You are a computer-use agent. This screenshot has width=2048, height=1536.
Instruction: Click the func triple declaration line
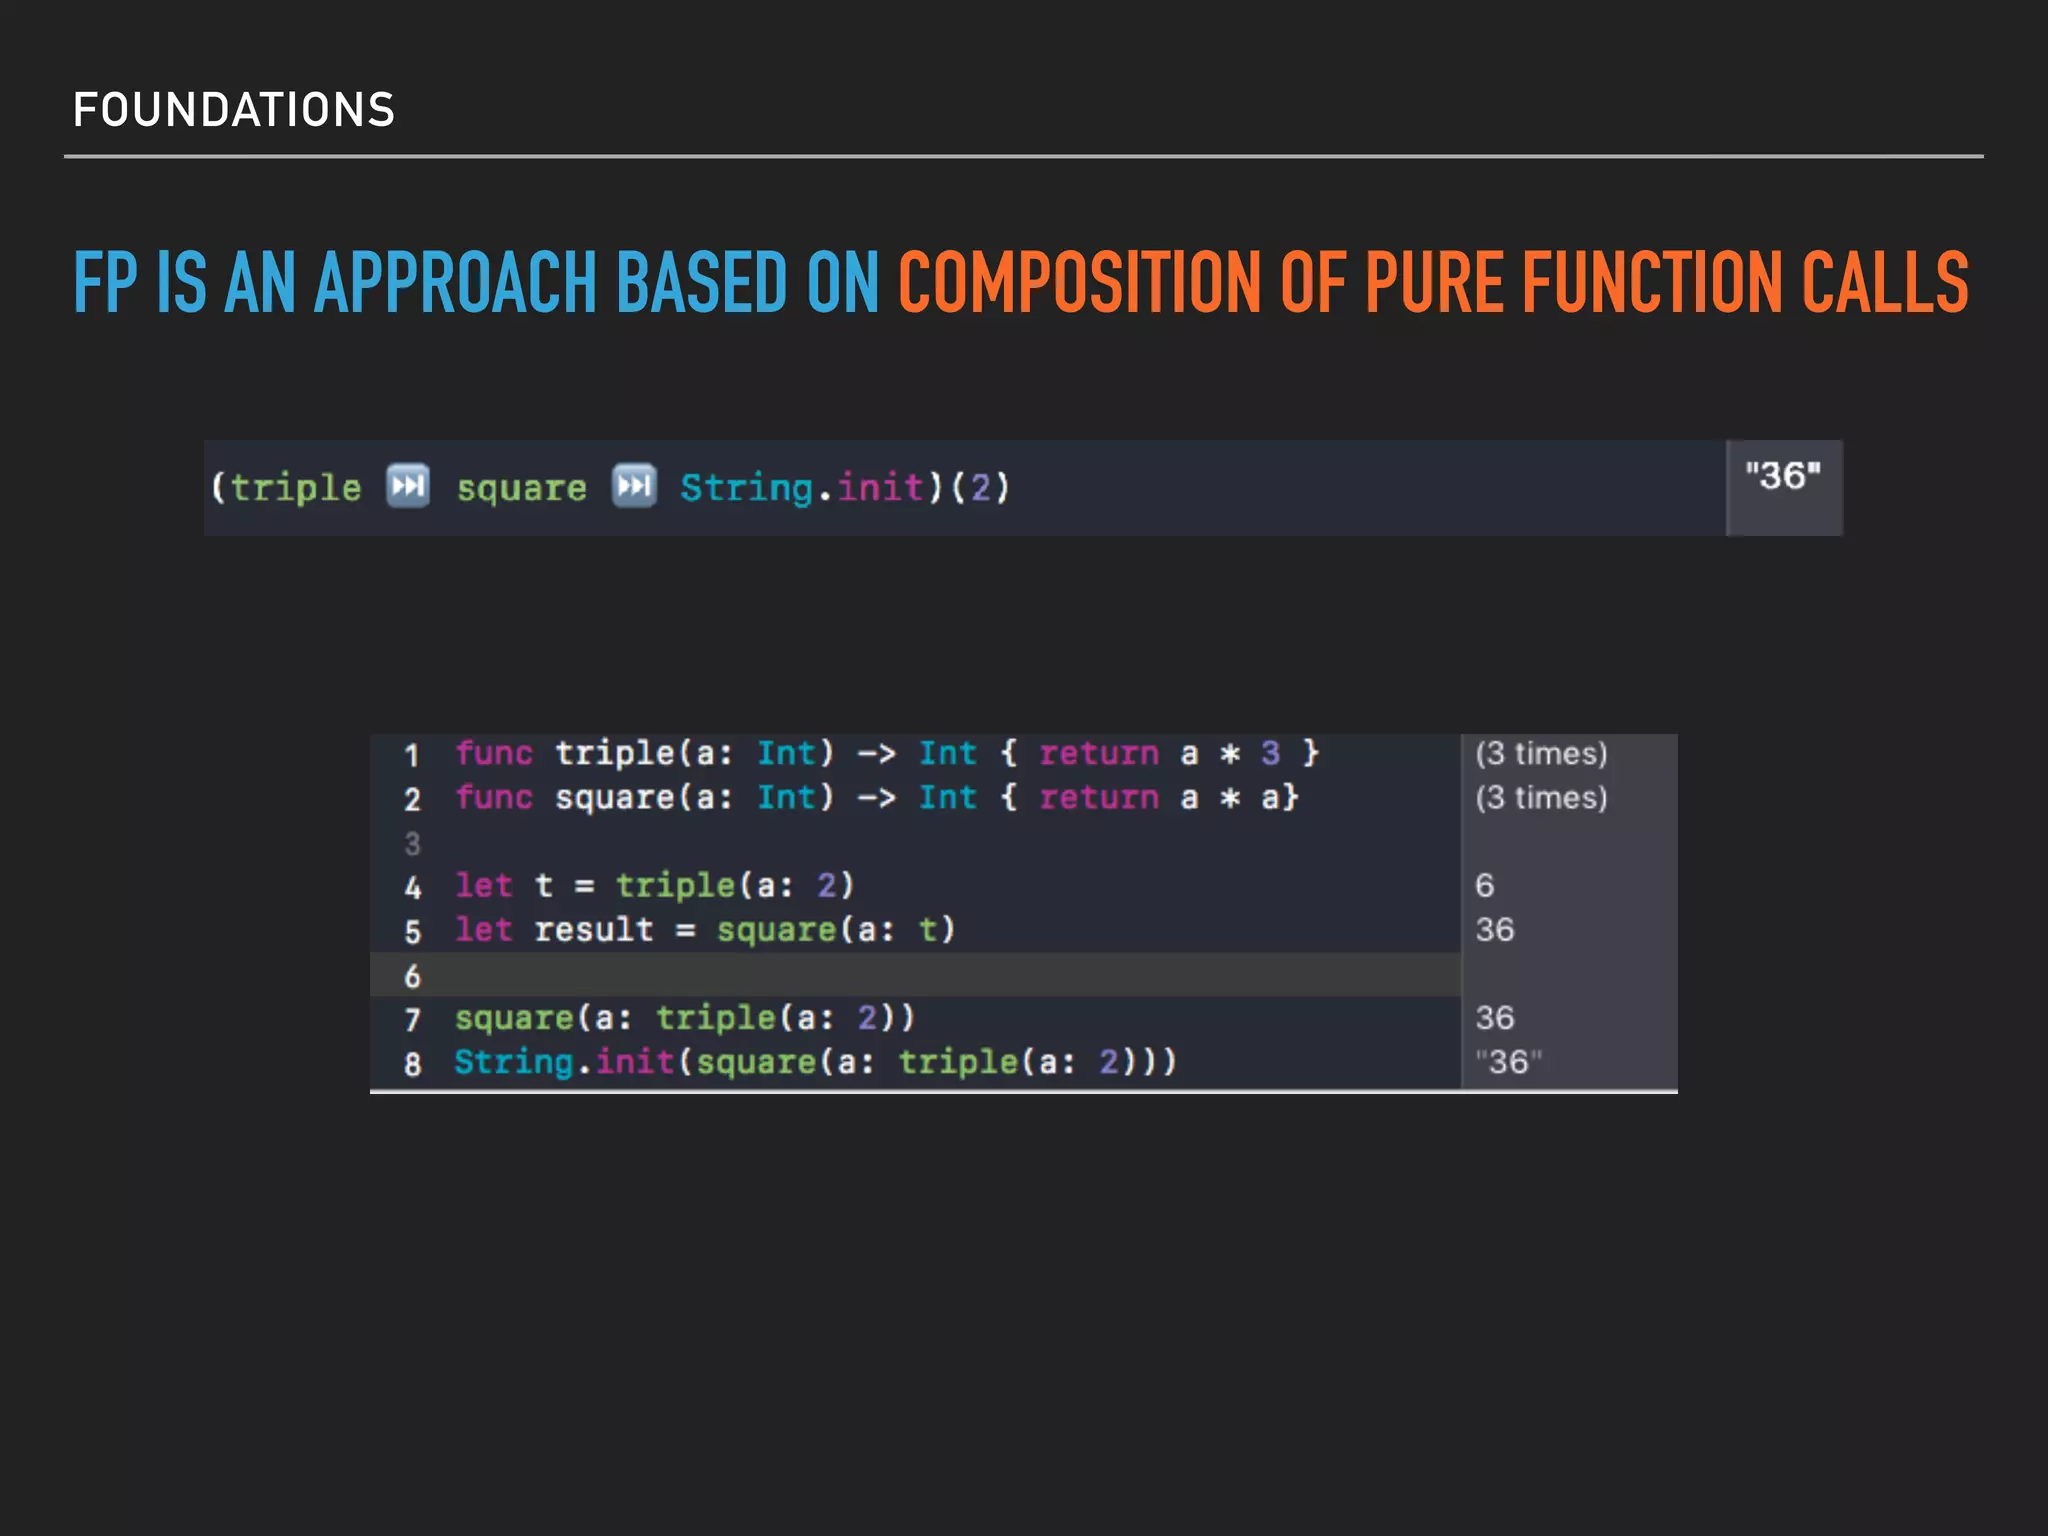[x=886, y=753]
